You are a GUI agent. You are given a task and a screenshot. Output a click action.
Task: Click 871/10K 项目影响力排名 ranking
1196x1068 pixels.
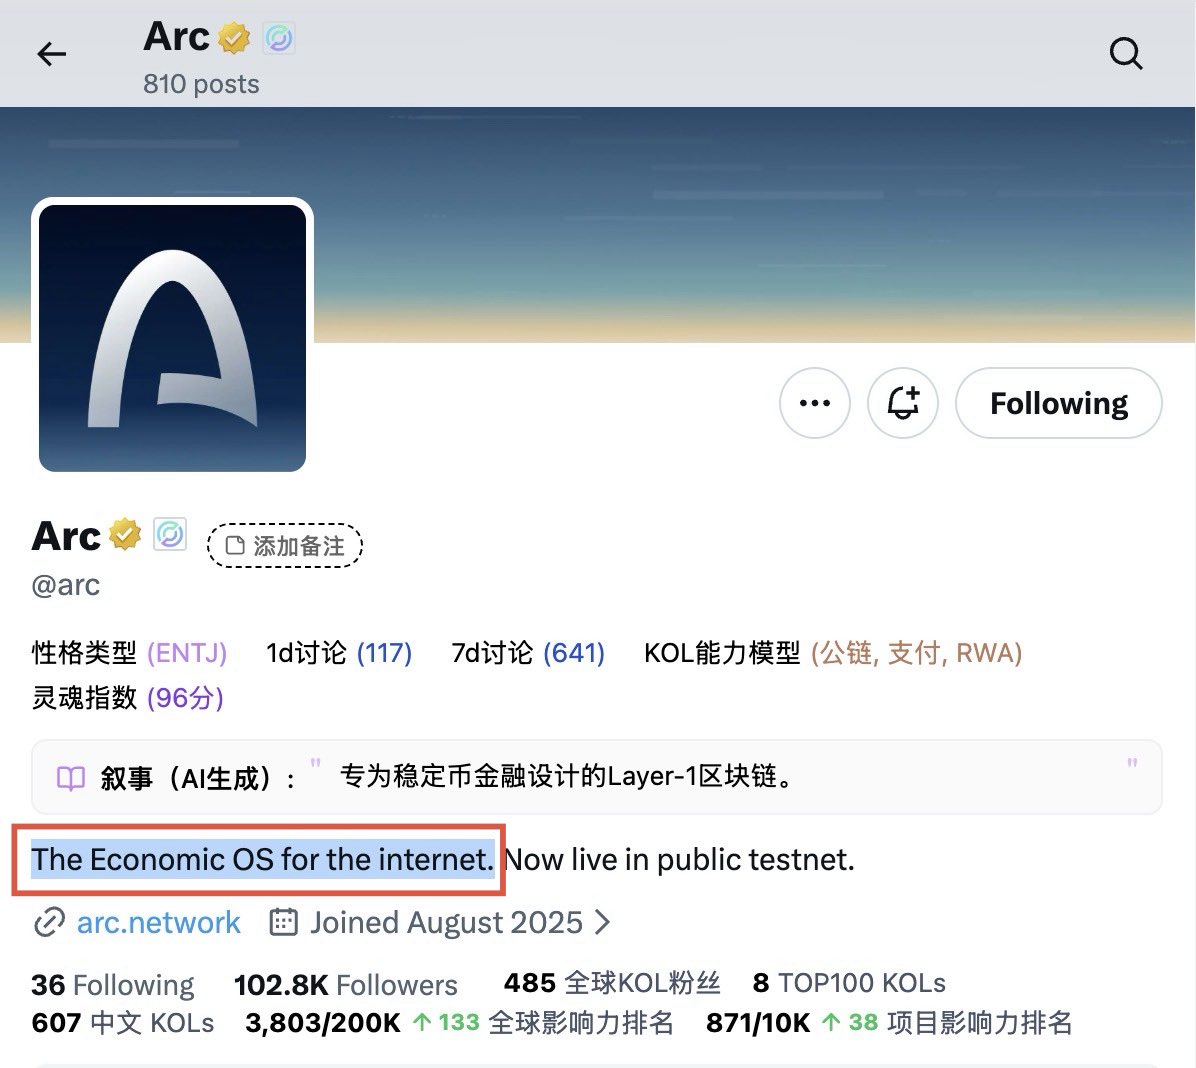coord(889,1023)
